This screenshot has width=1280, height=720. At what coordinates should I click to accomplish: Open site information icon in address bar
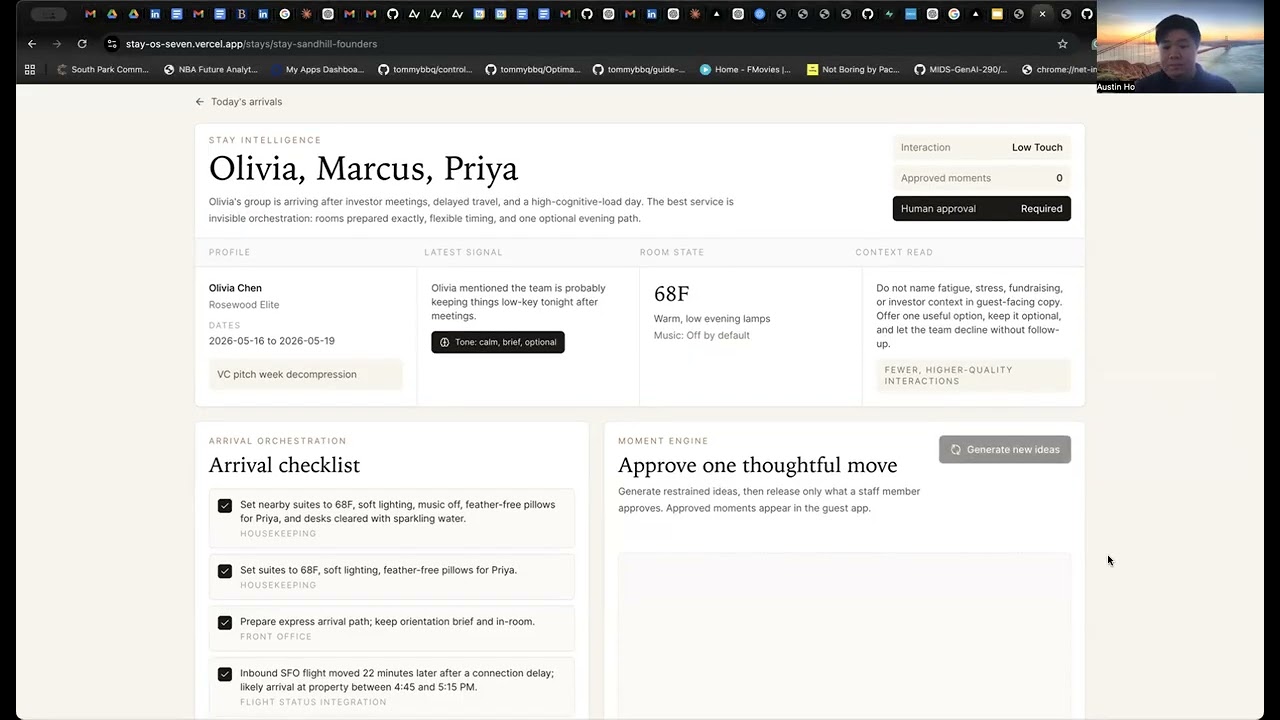(x=112, y=44)
